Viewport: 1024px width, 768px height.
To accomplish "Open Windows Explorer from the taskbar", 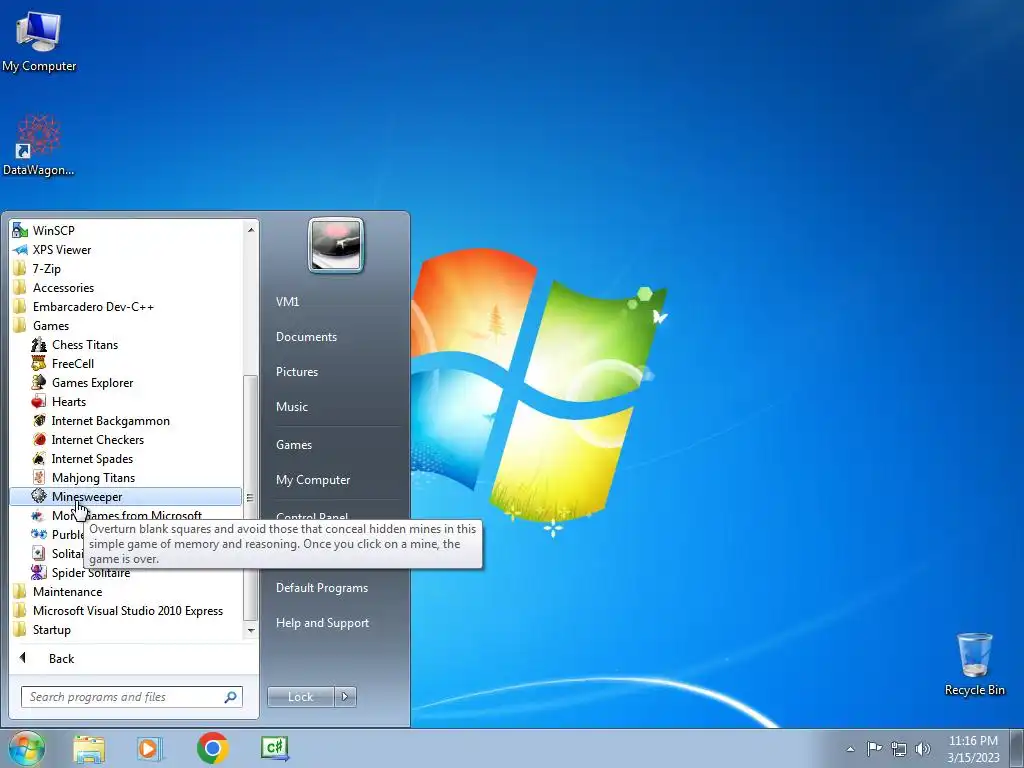I will coord(89,748).
